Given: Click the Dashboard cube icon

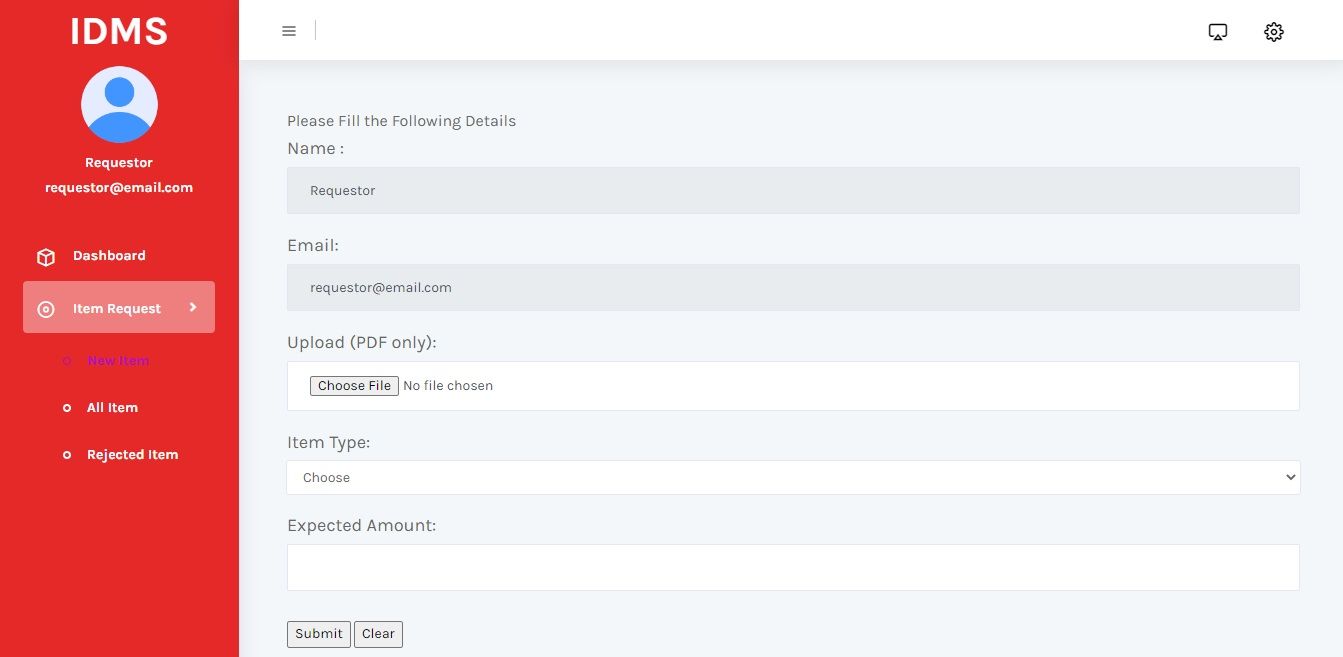Looking at the screenshot, I should pos(46,257).
